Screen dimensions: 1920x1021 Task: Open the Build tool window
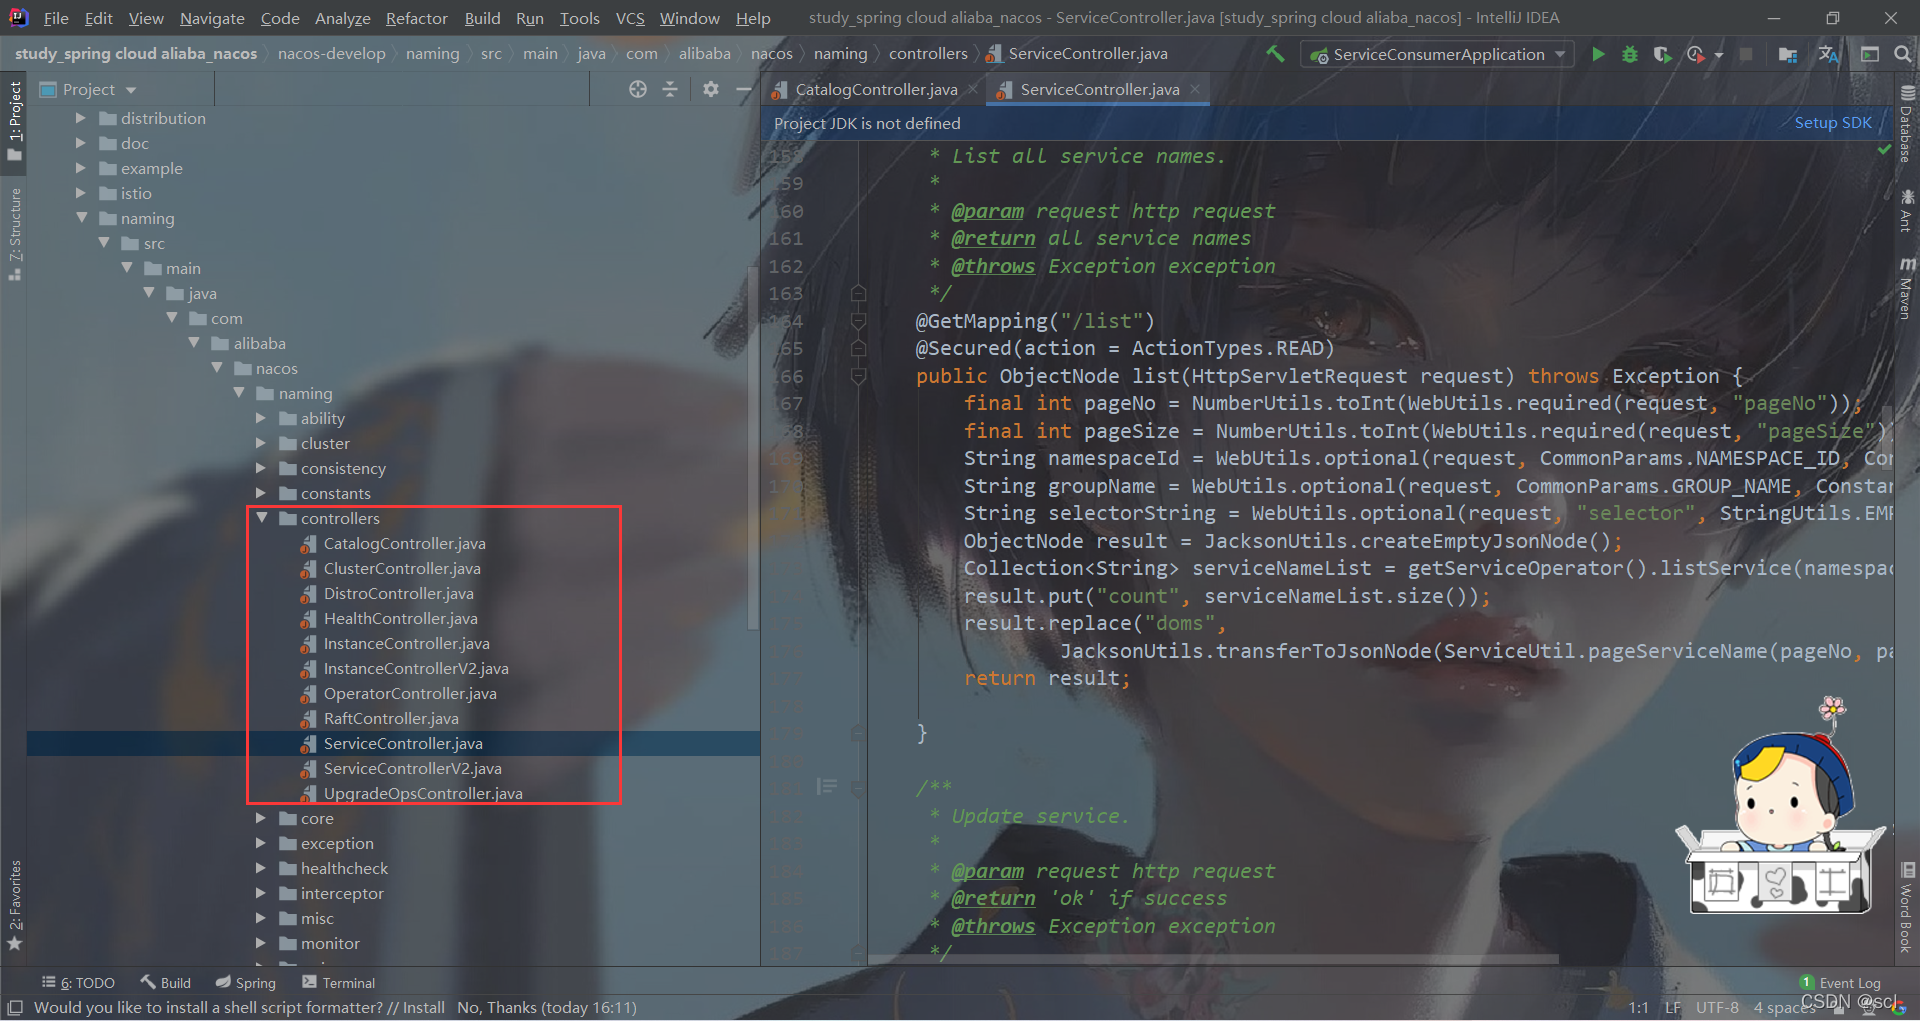pos(165,983)
